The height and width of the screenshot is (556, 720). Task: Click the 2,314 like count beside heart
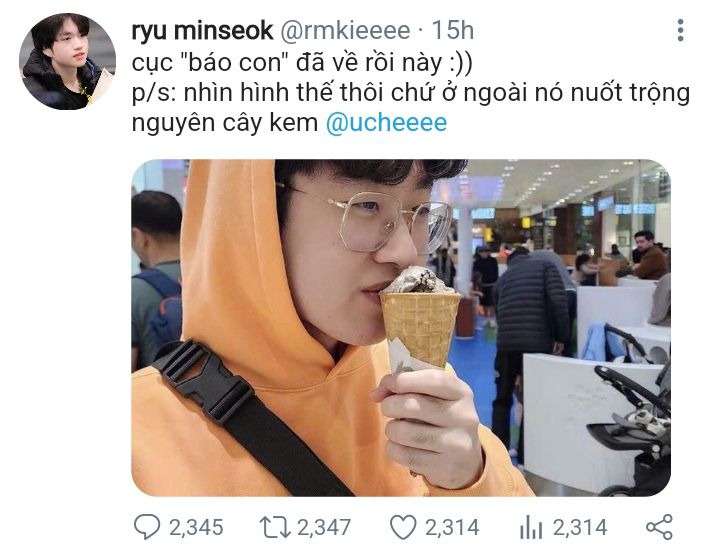[x=452, y=528]
